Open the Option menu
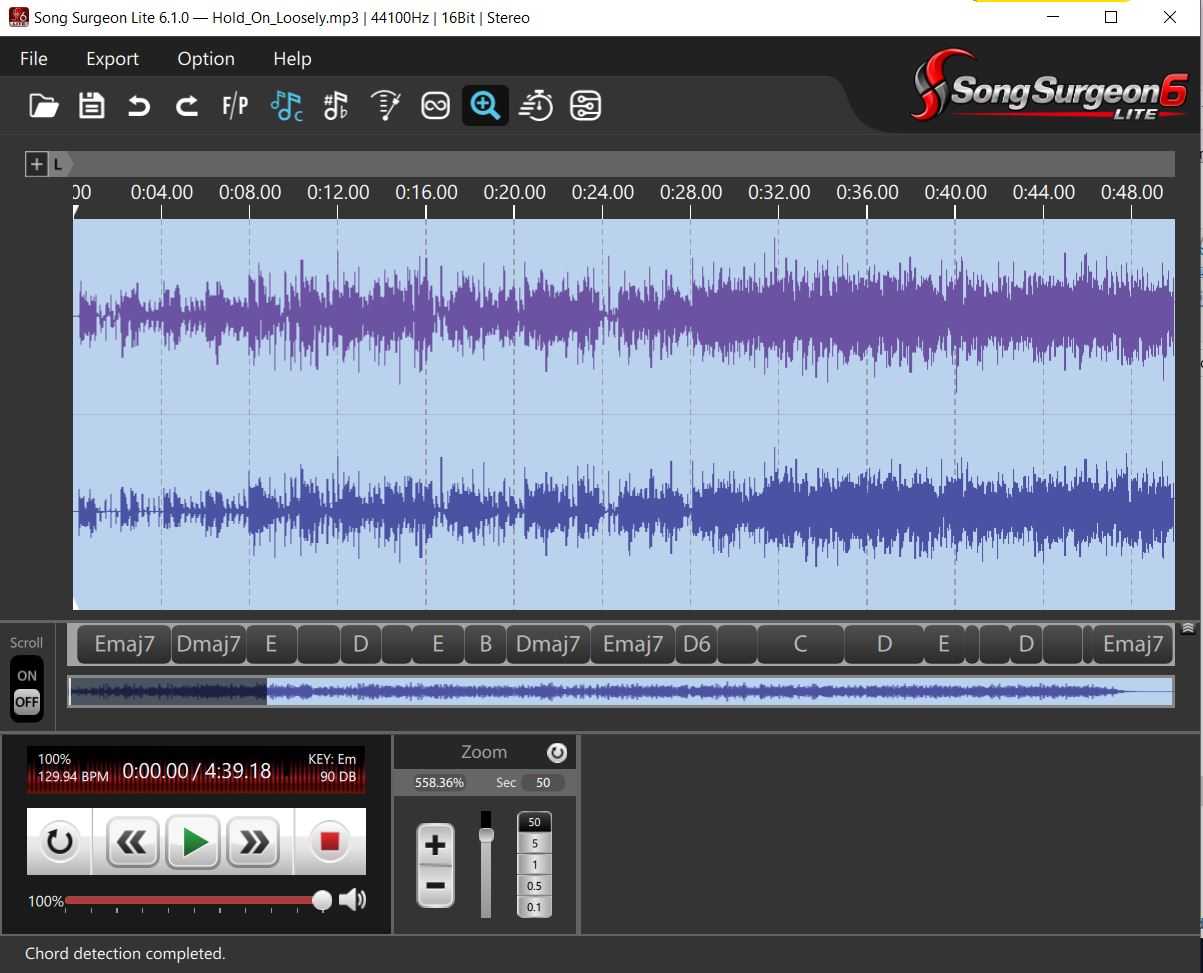Image resolution: width=1203 pixels, height=973 pixels. [x=206, y=59]
